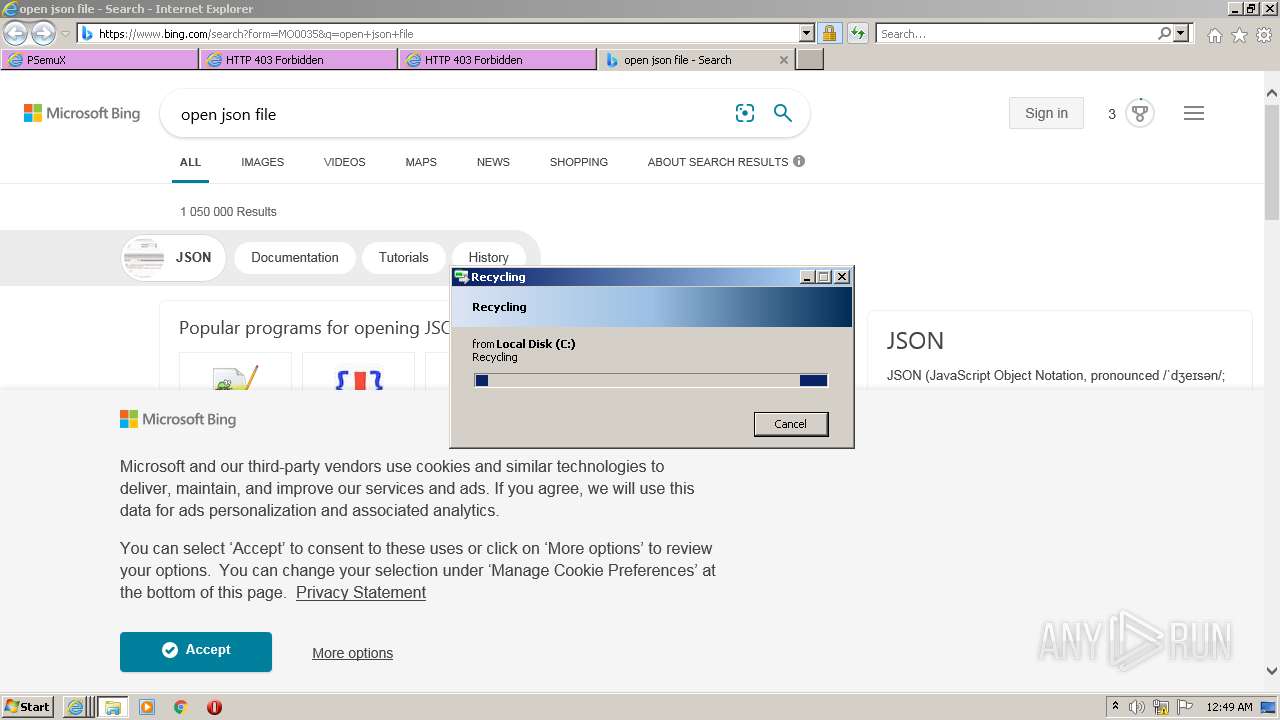This screenshot has height=720, width=1280.
Task: Click the Sign in button
Action: point(1046,113)
